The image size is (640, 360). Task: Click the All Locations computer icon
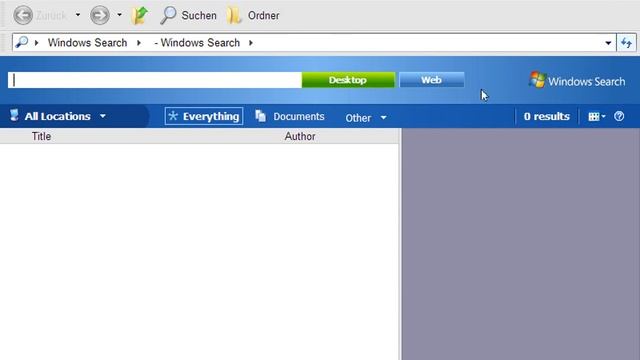pyautogui.click(x=14, y=116)
